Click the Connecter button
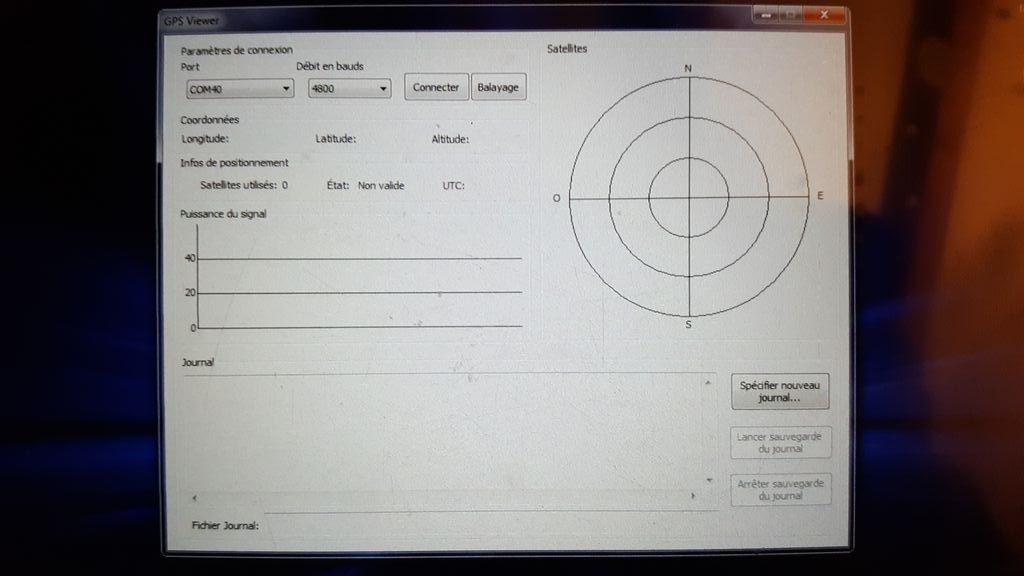1024x576 pixels. pos(436,87)
